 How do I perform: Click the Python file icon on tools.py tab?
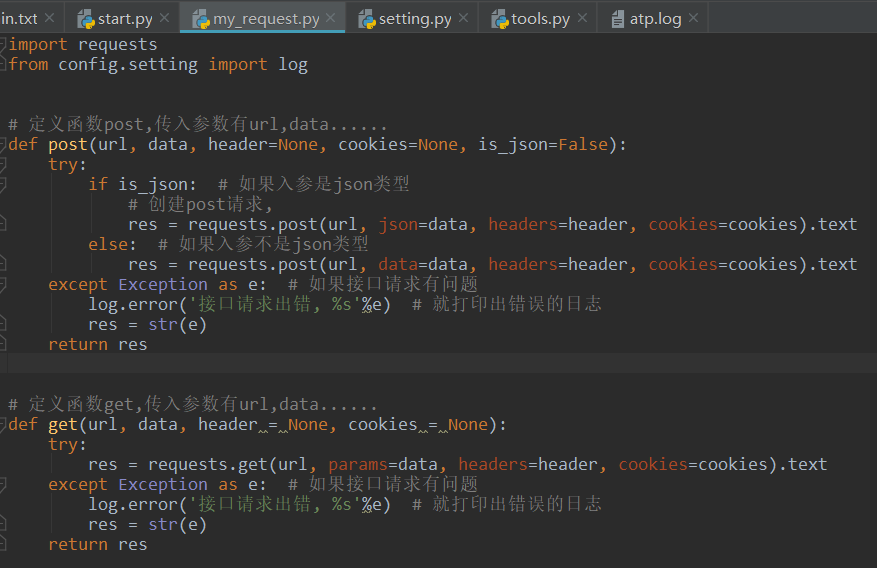[x=499, y=20]
